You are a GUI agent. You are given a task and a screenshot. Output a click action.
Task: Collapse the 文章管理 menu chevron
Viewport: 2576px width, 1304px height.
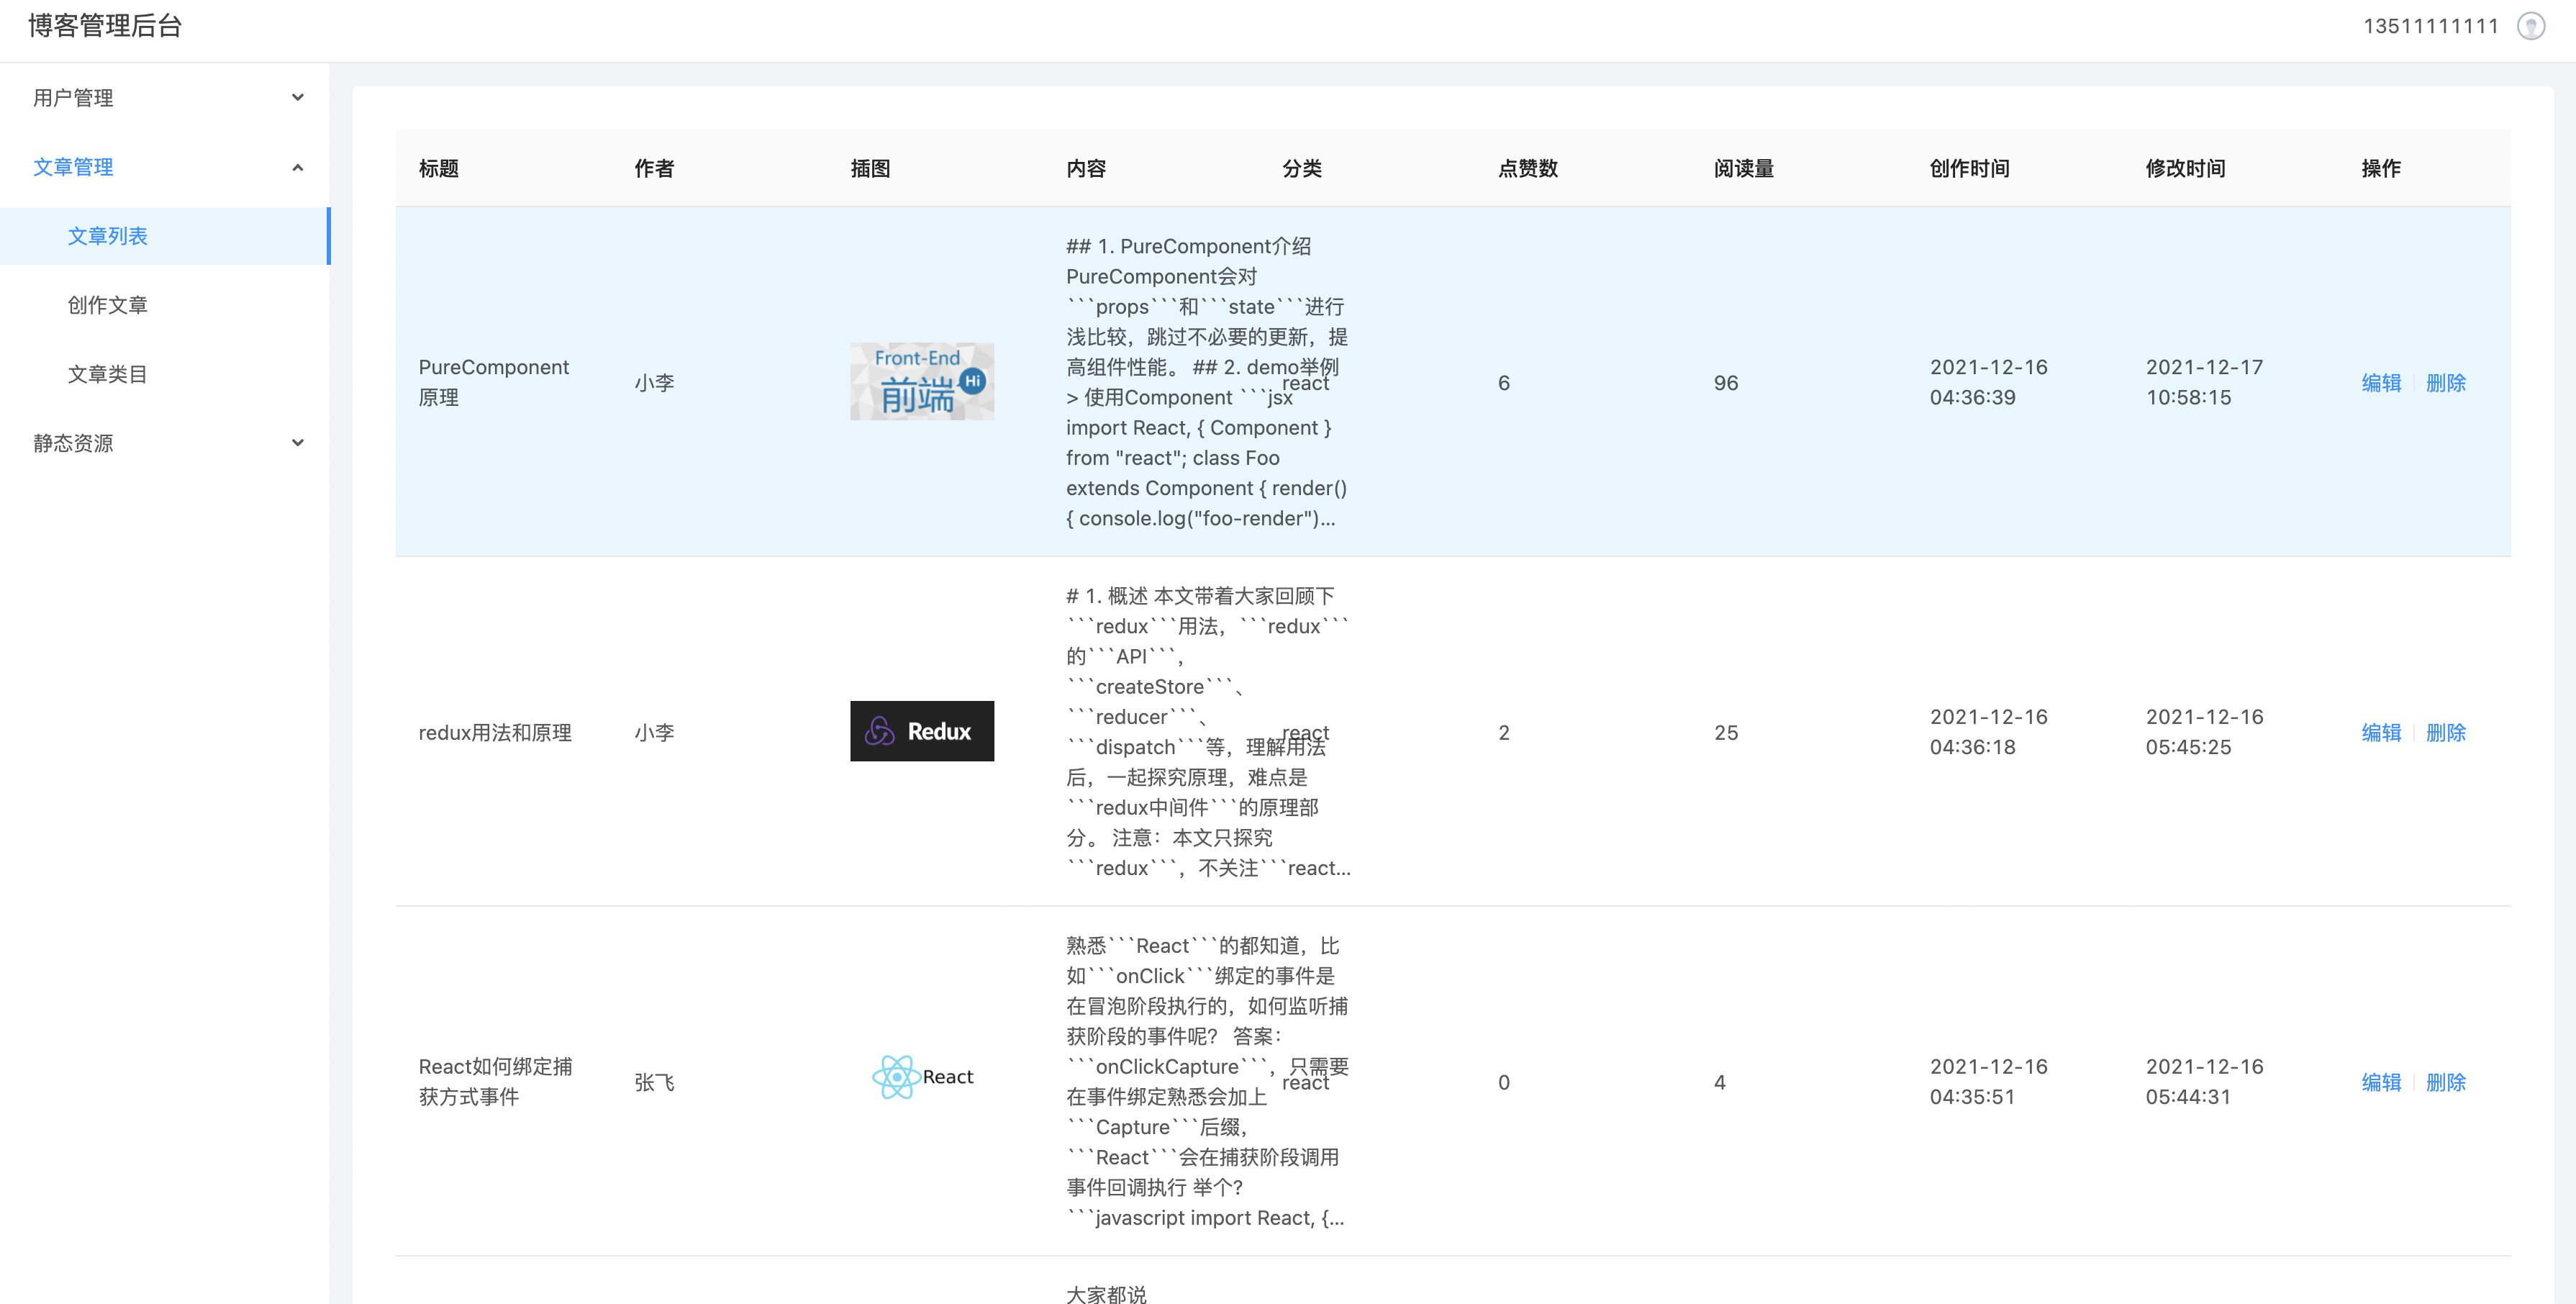pos(297,167)
